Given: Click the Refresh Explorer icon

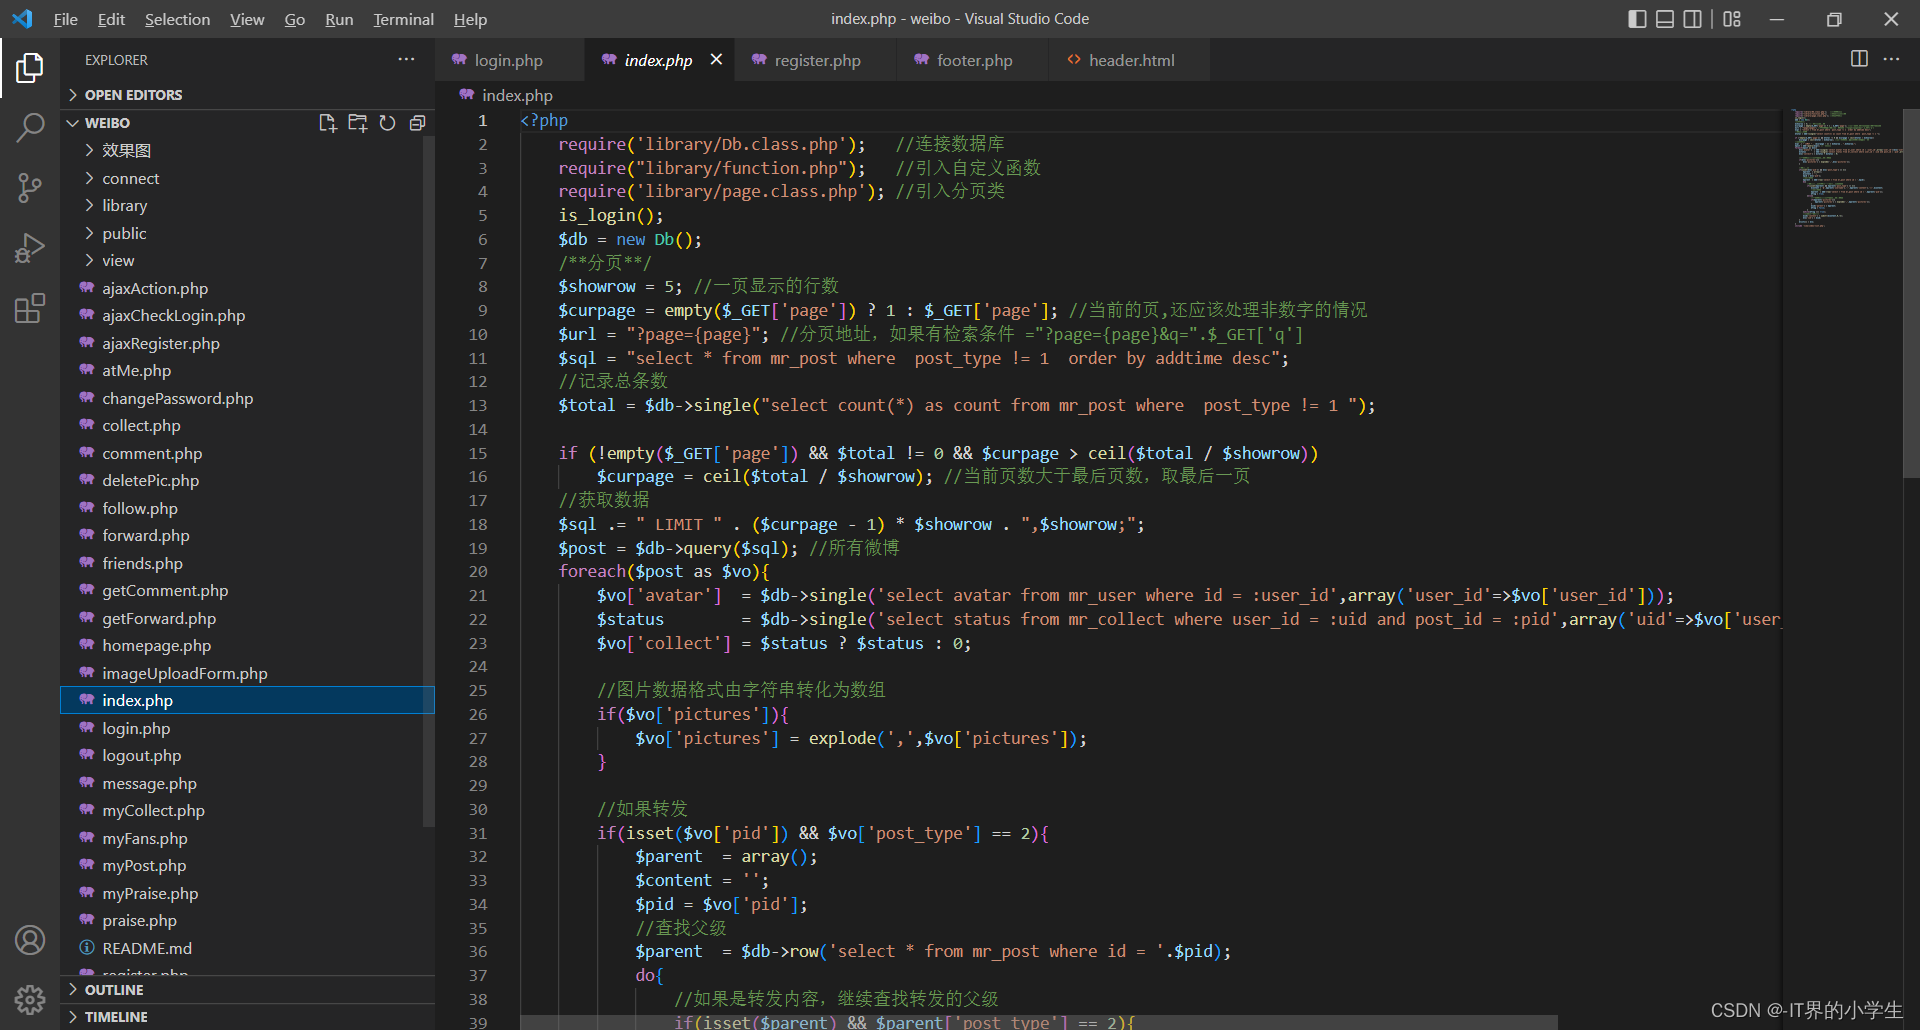Looking at the screenshot, I should point(387,123).
